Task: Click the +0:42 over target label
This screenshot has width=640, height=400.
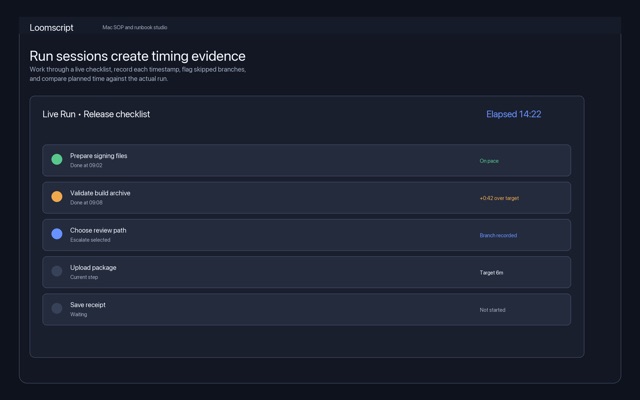Action: (x=499, y=198)
